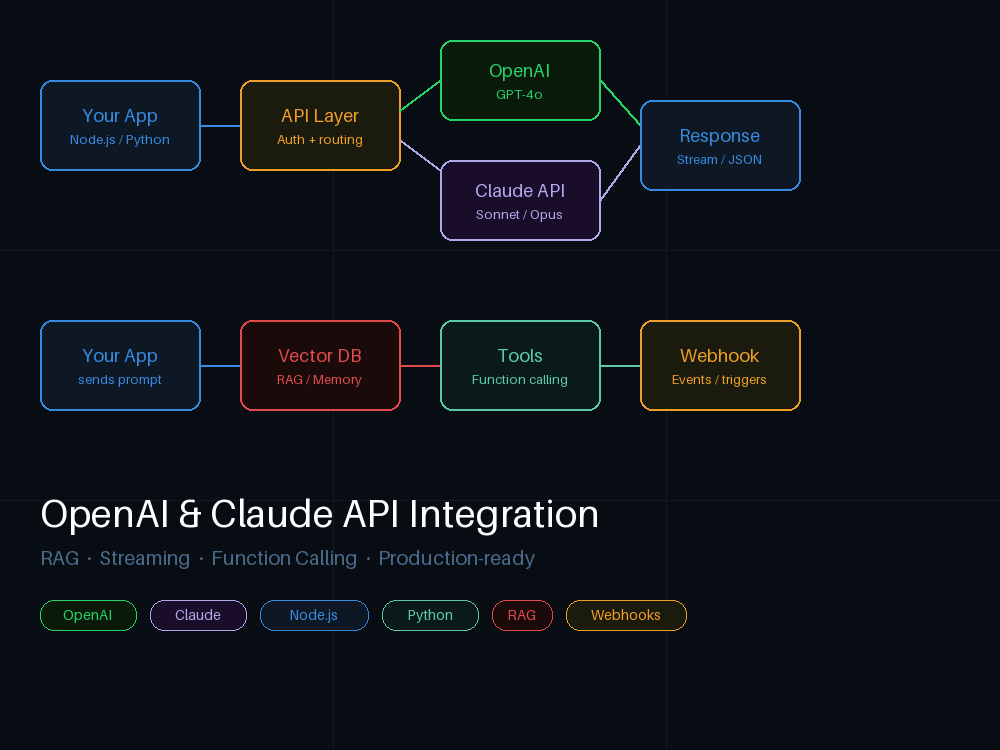This screenshot has height=750, width=1000.
Task: Click the text Node.js / Python
Action: [120, 140]
